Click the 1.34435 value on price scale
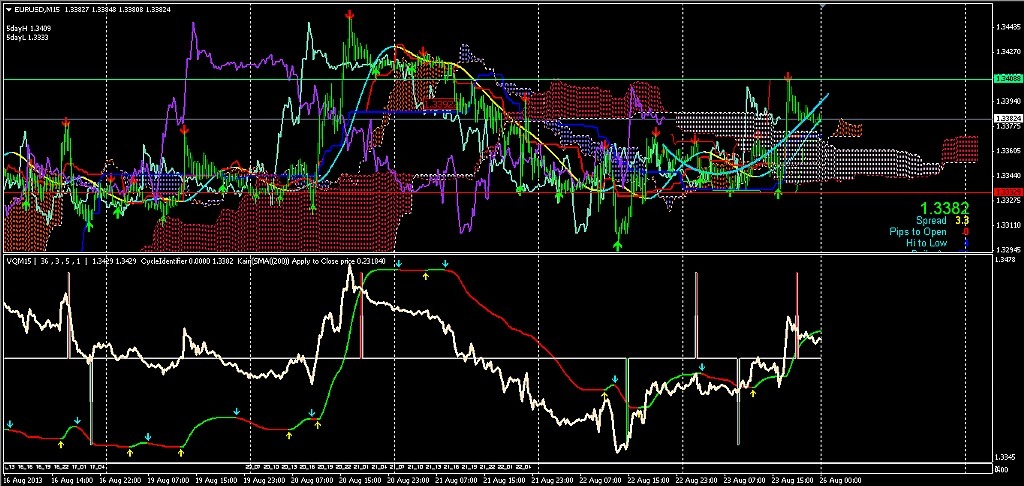1024x486 pixels. pos(1007,28)
